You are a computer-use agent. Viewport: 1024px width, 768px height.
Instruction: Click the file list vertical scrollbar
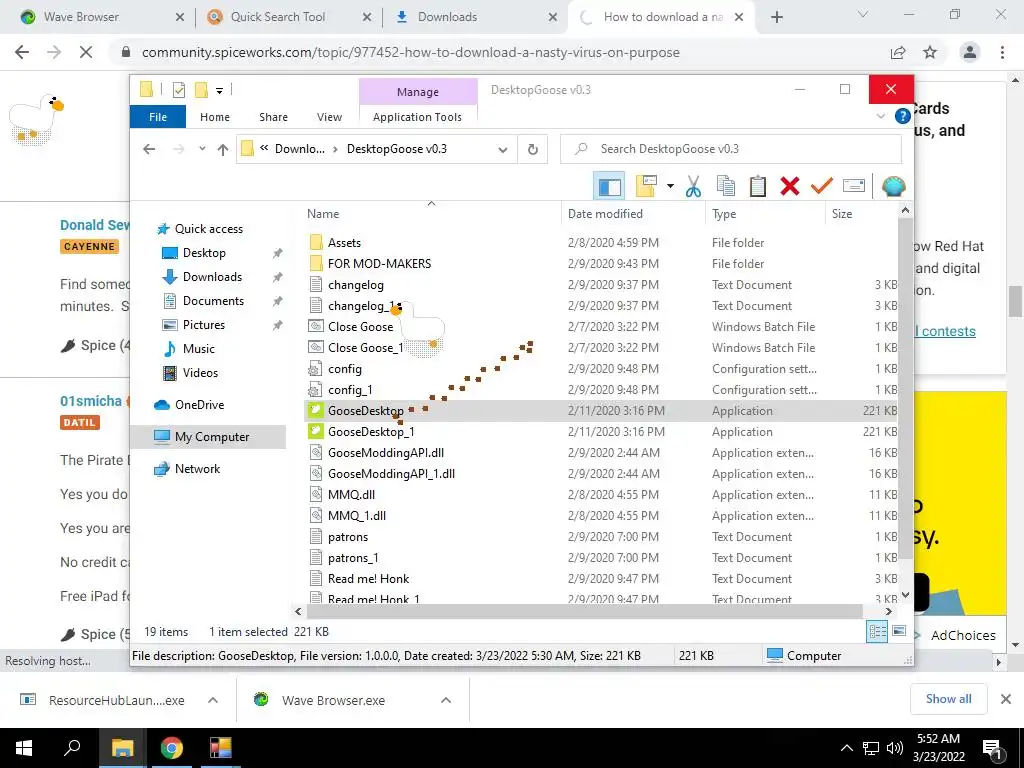coord(905,389)
